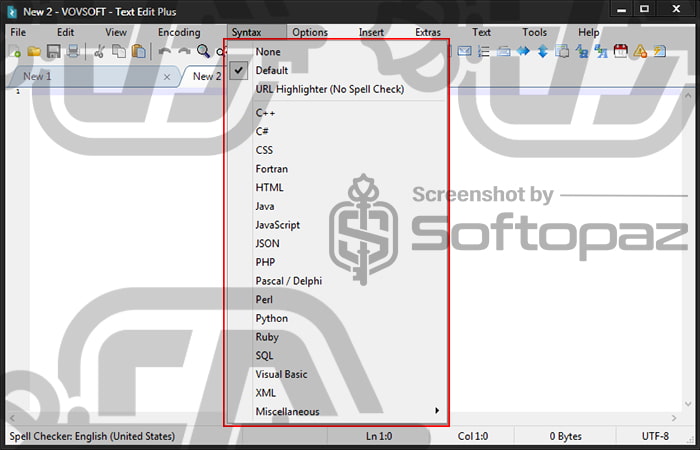Pick PHP from the Syntax menu

(337, 262)
